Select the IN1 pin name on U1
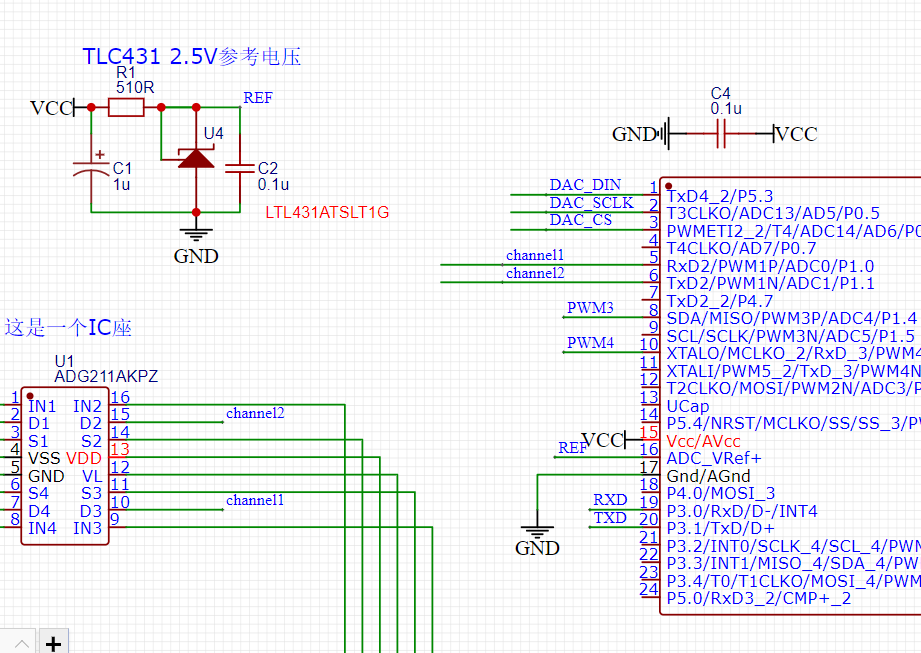 [42, 406]
